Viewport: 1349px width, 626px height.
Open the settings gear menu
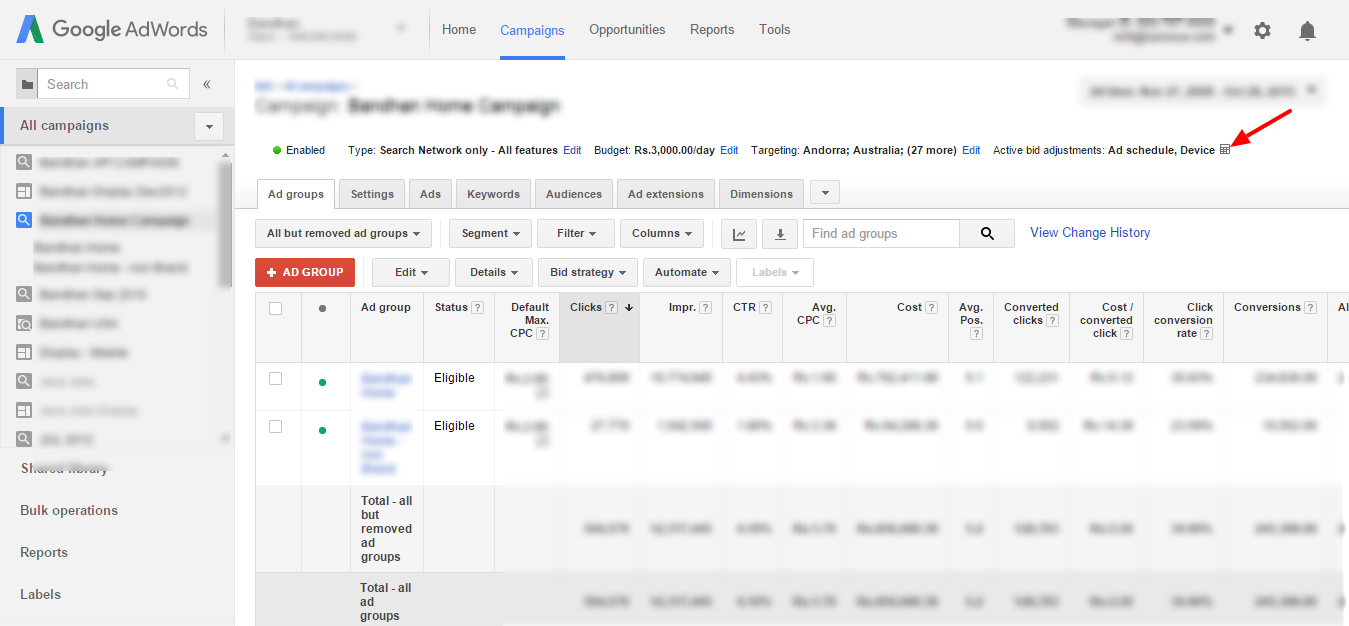(1262, 31)
